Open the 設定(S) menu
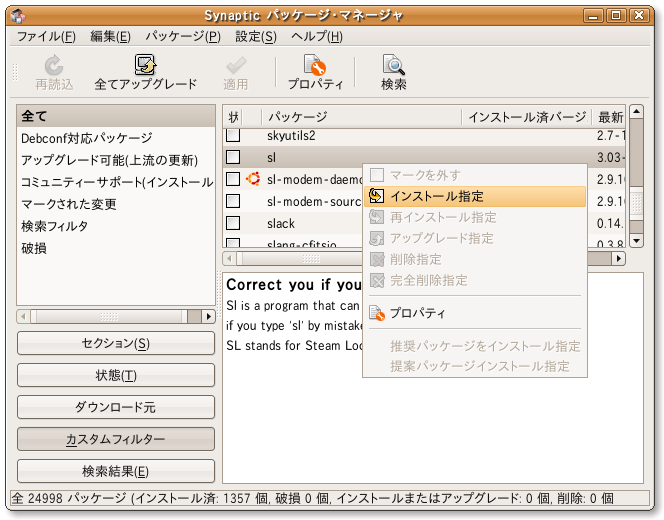664x520 pixels. coord(256,37)
